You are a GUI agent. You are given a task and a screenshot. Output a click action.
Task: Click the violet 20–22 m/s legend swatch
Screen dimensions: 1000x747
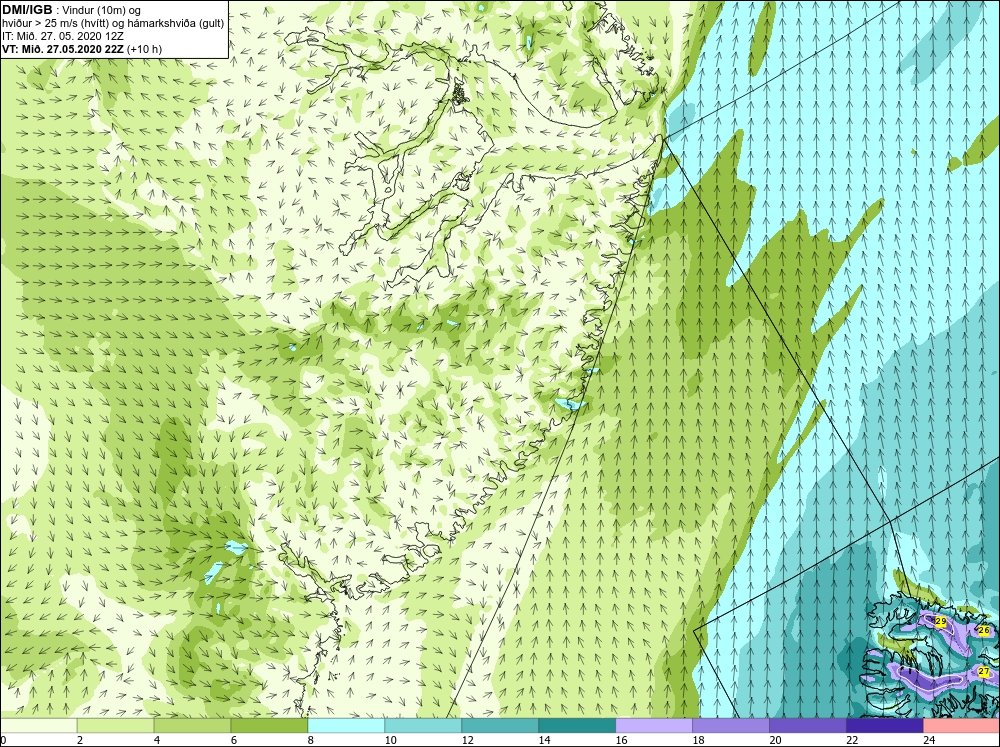pos(807,726)
